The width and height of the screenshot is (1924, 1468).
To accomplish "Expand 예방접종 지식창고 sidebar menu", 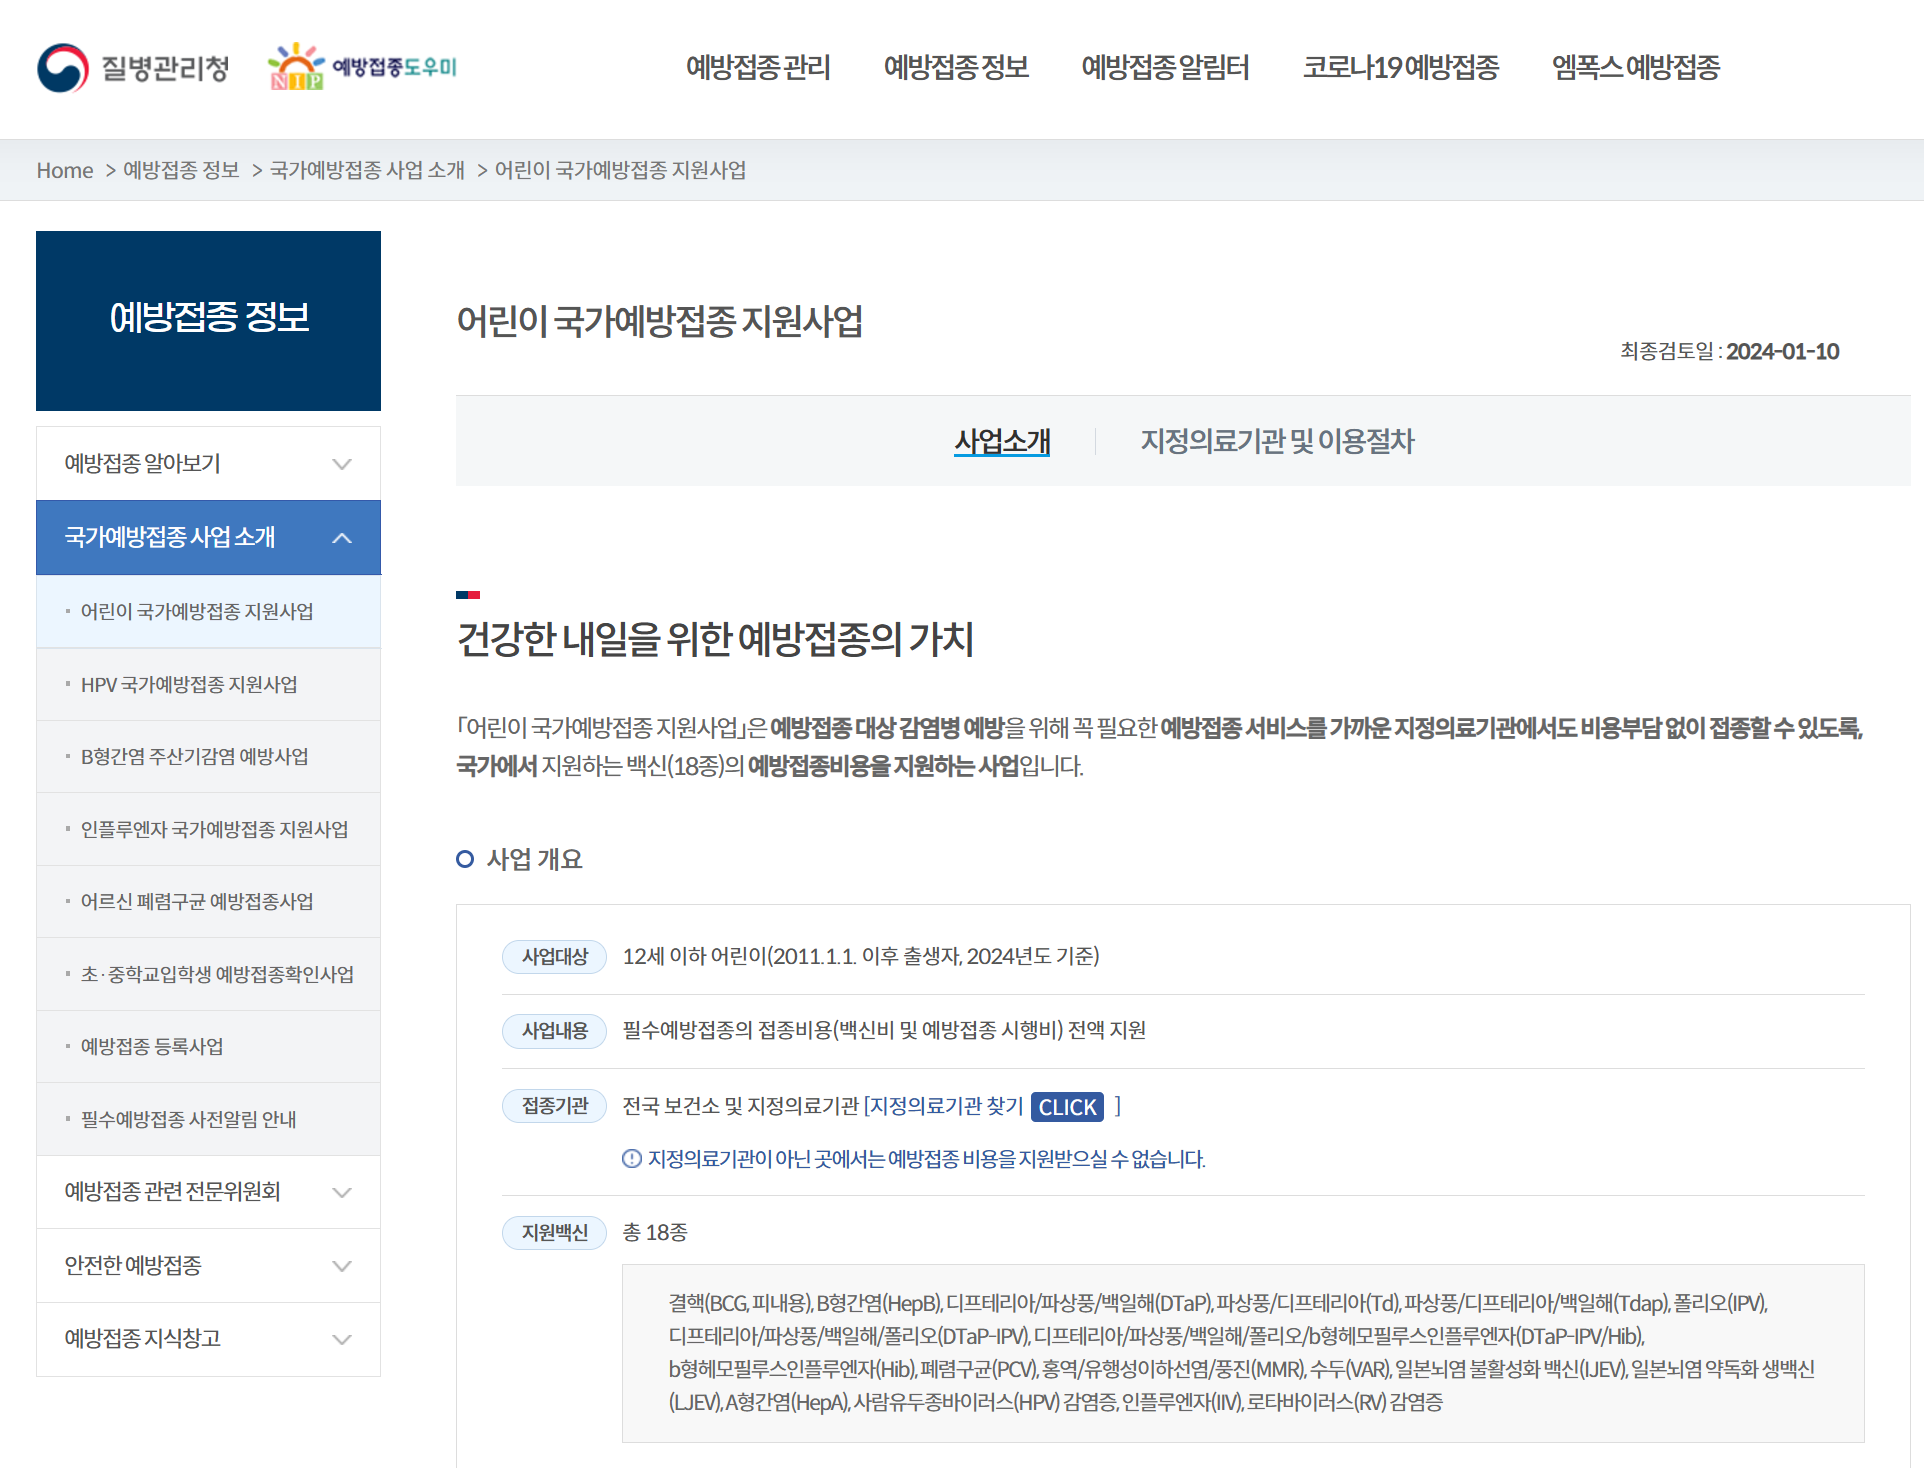I will (342, 1339).
